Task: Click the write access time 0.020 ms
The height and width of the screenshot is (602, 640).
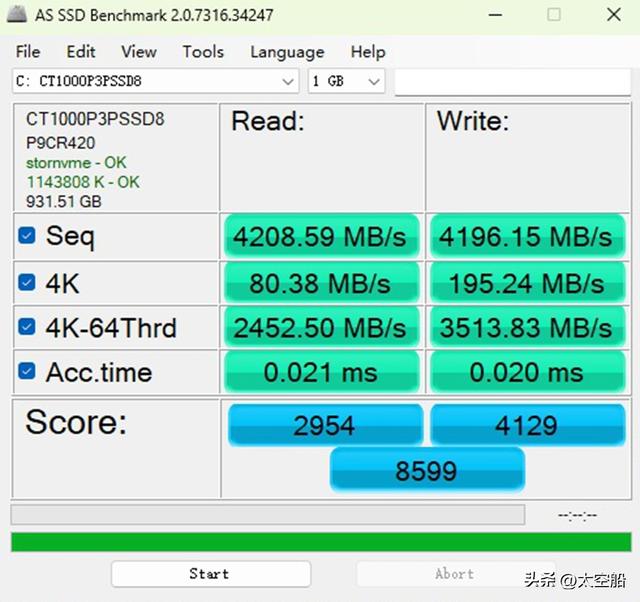Action: coord(527,372)
